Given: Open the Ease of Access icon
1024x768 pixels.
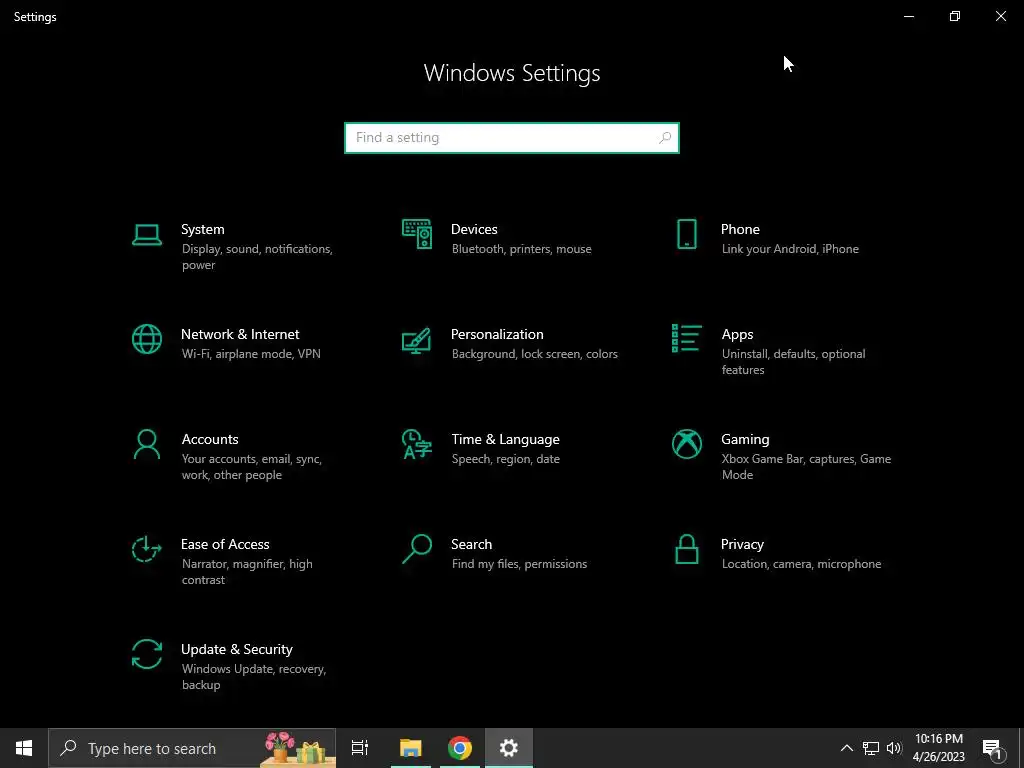Looking at the screenshot, I should (146, 549).
